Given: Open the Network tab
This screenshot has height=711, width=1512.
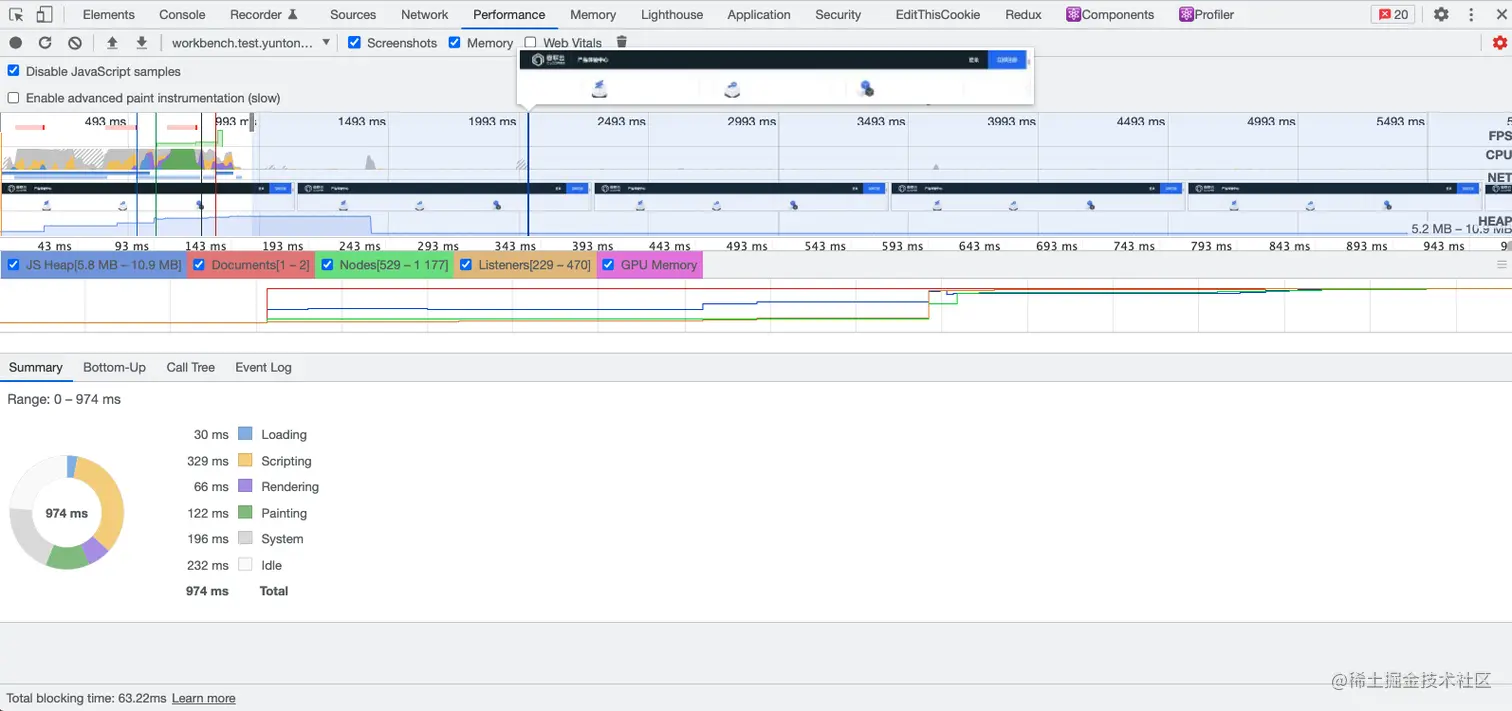Looking at the screenshot, I should 425,15.
